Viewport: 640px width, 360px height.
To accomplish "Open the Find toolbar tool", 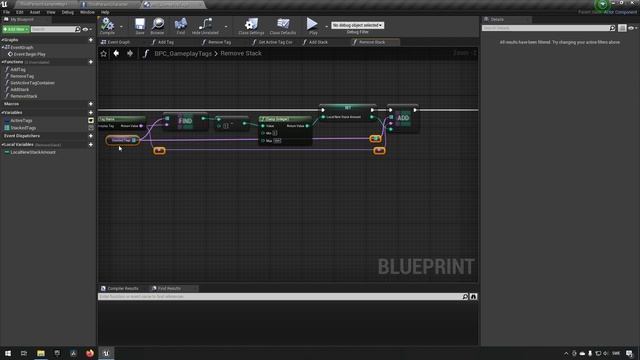I will coord(180,25).
